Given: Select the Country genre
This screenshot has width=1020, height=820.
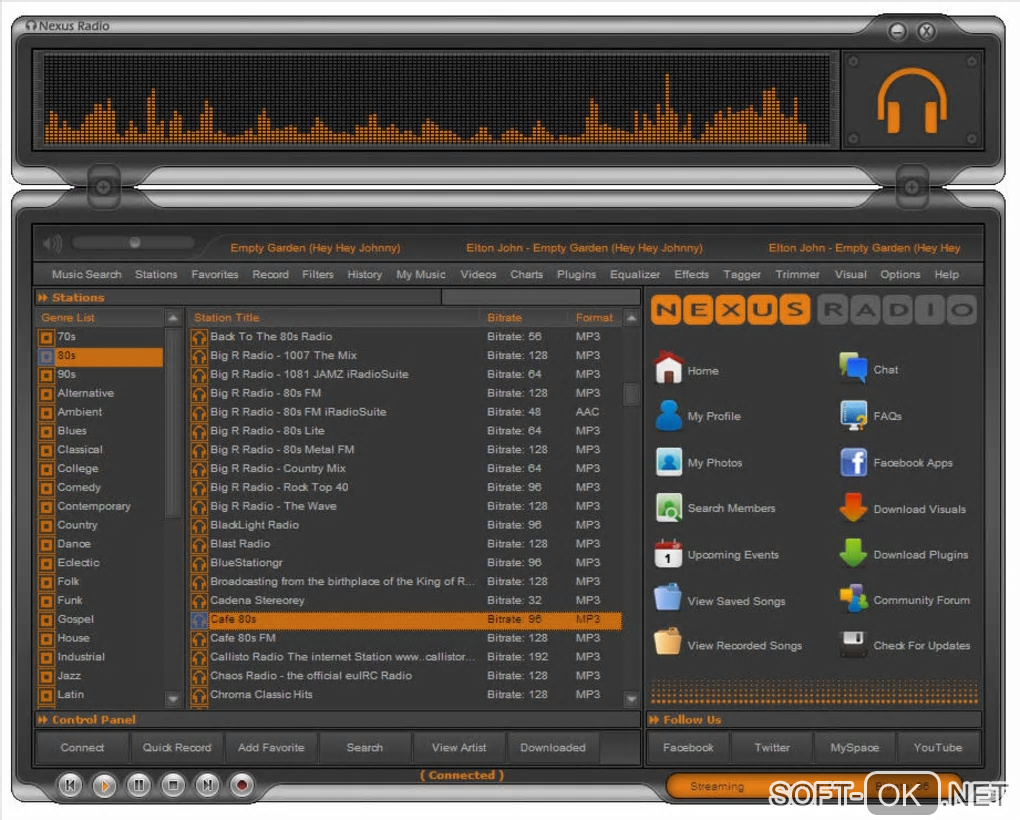Looking at the screenshot, I should [x=100, y=525].
